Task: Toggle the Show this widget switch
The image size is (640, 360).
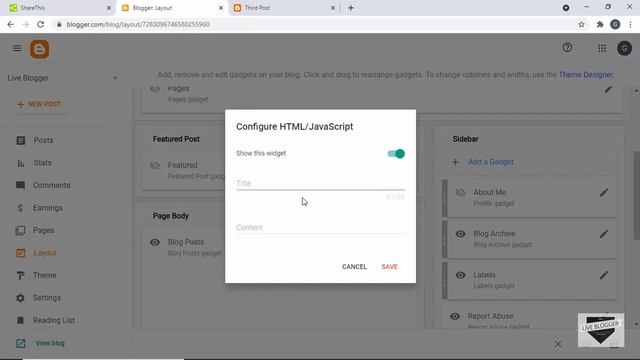Action: click(396, 153)
